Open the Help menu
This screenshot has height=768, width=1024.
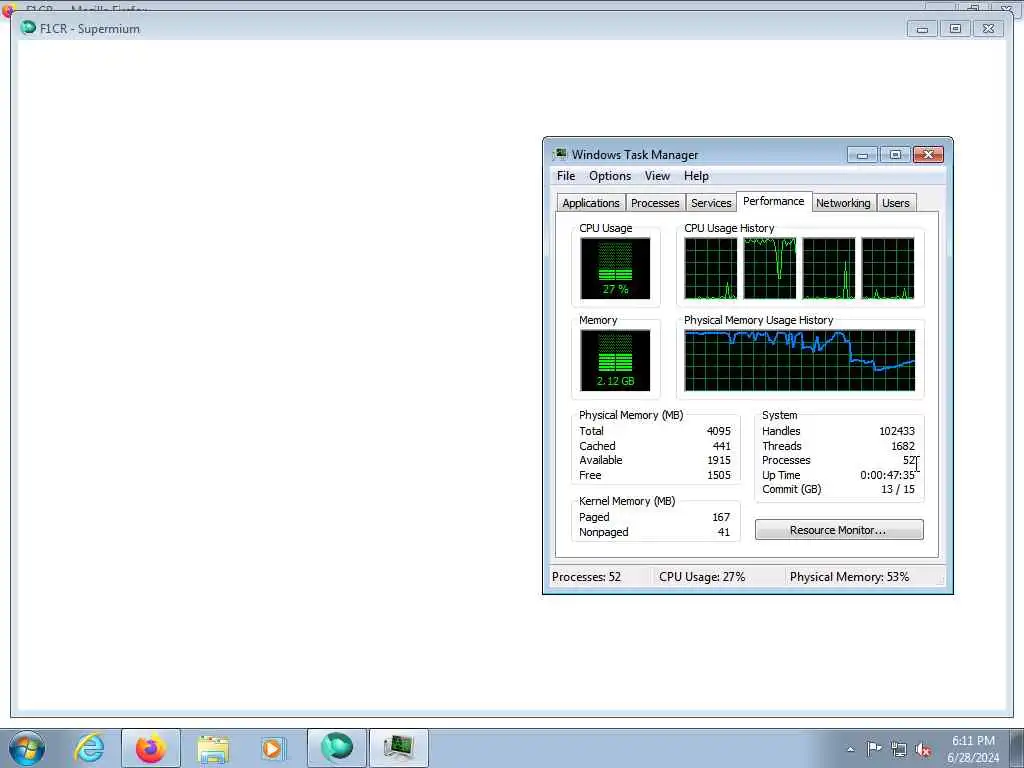tap(696, 176)
